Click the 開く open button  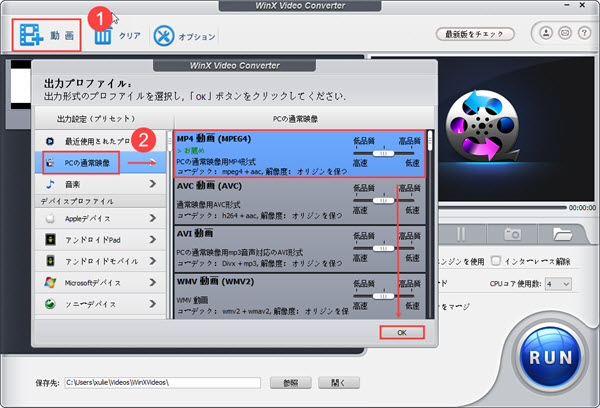coord(339,383)
